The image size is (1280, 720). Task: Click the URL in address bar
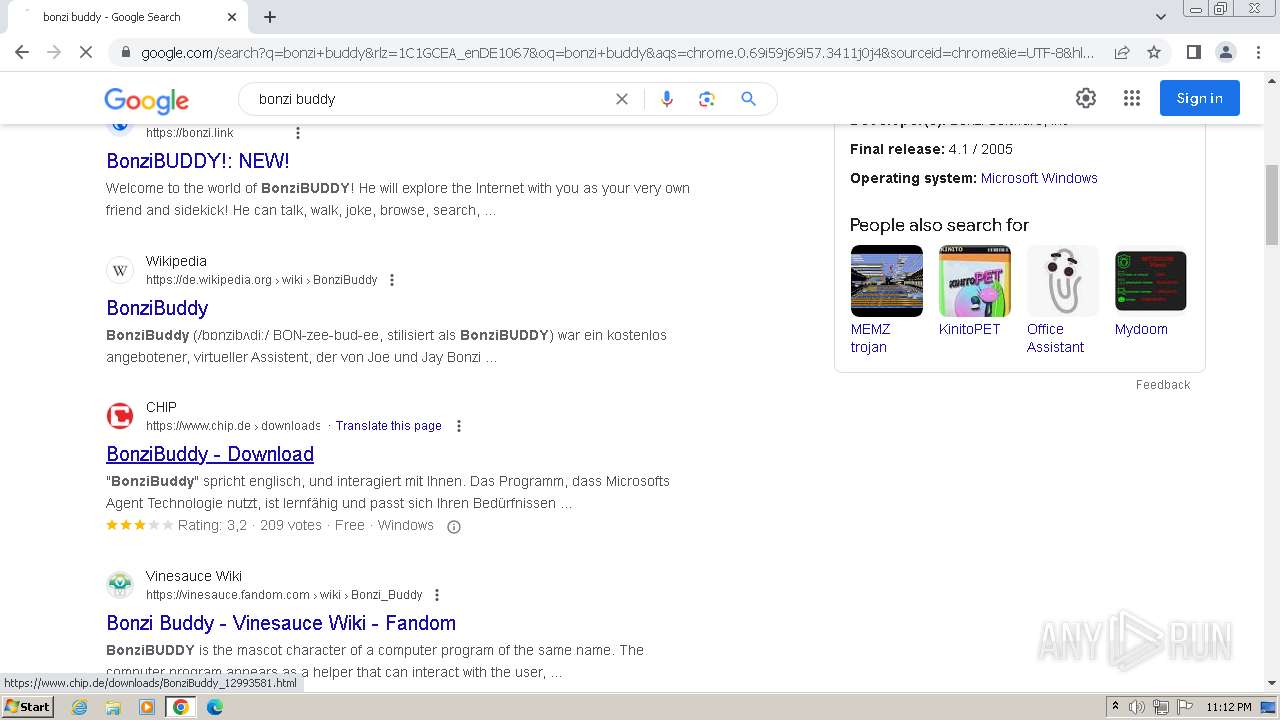coord(617,52)
